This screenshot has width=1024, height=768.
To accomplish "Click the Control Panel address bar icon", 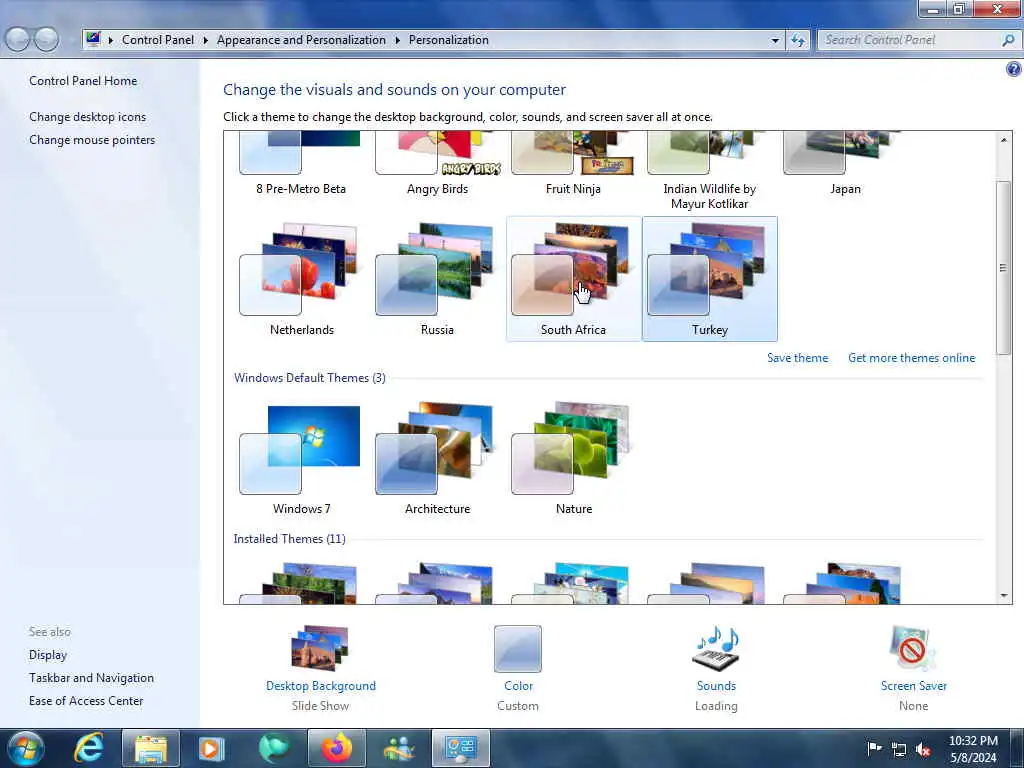I will point(93,39).
